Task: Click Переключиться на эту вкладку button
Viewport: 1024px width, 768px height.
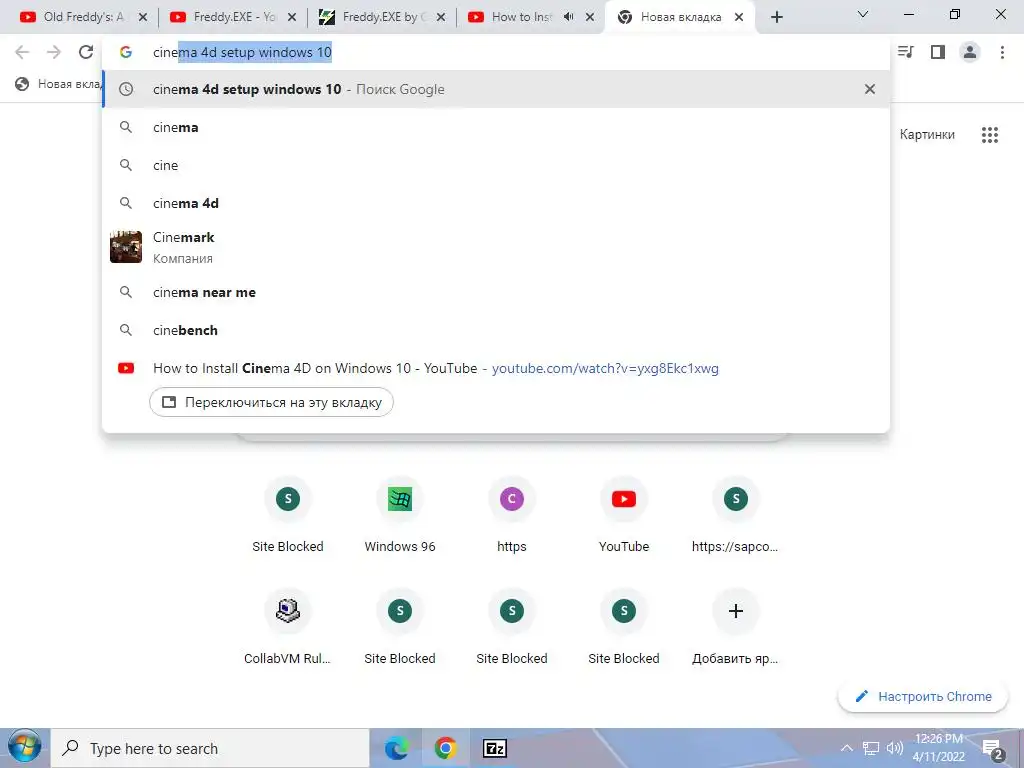Action: 271,402
